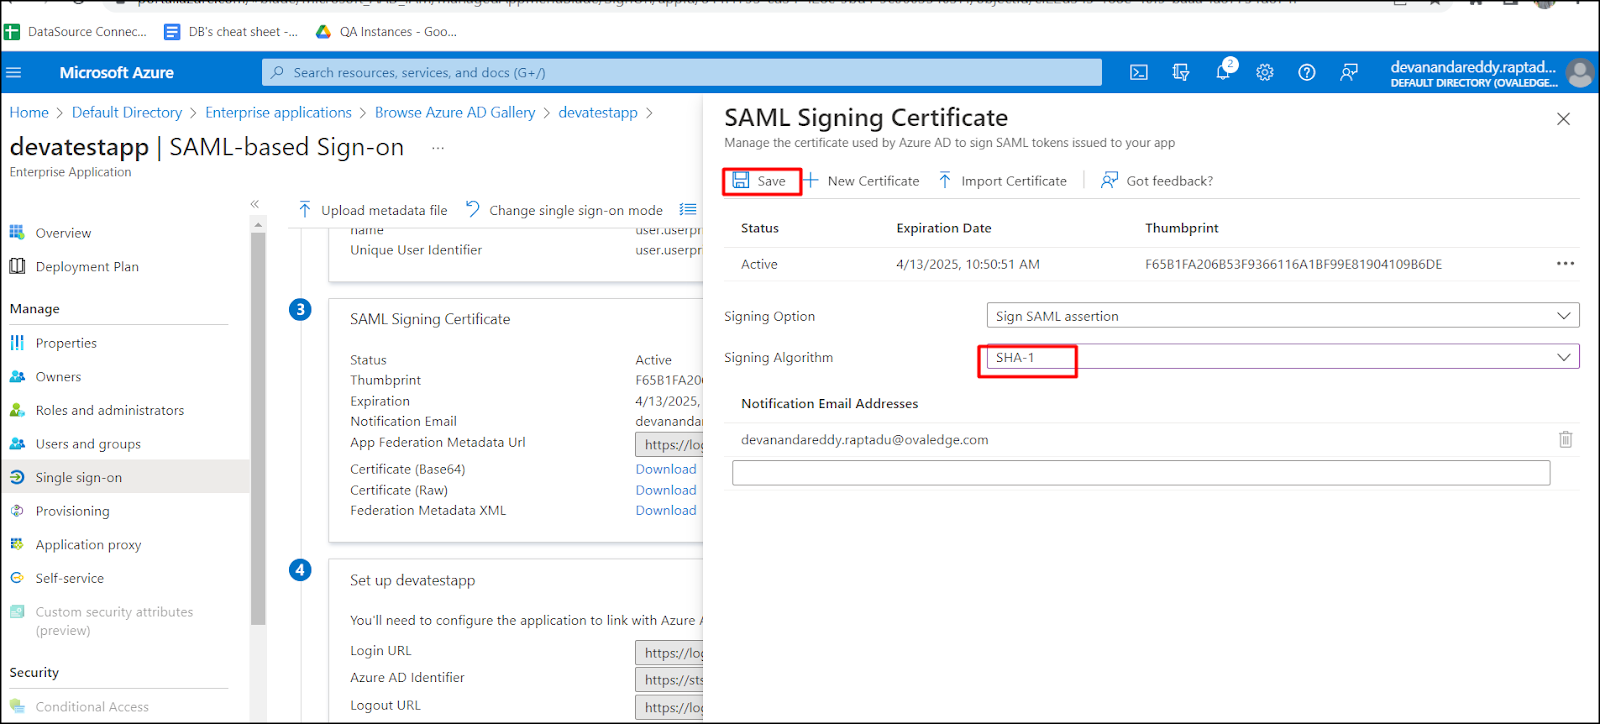Create a New Certificate

862,181
